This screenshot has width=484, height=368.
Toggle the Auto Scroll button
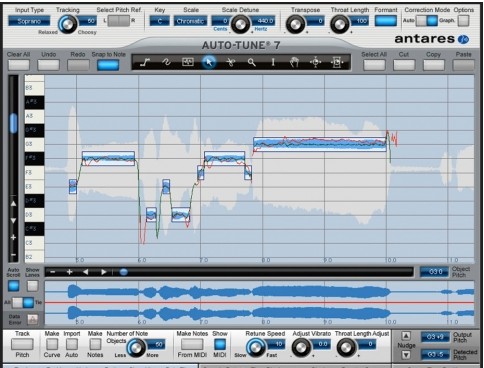14,286
